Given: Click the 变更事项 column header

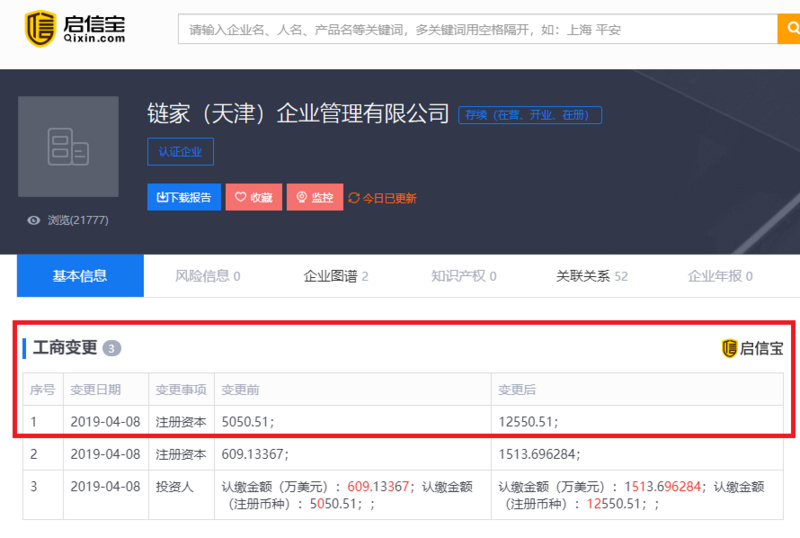Looking at the screenshot, I should (x=181, y=390).
